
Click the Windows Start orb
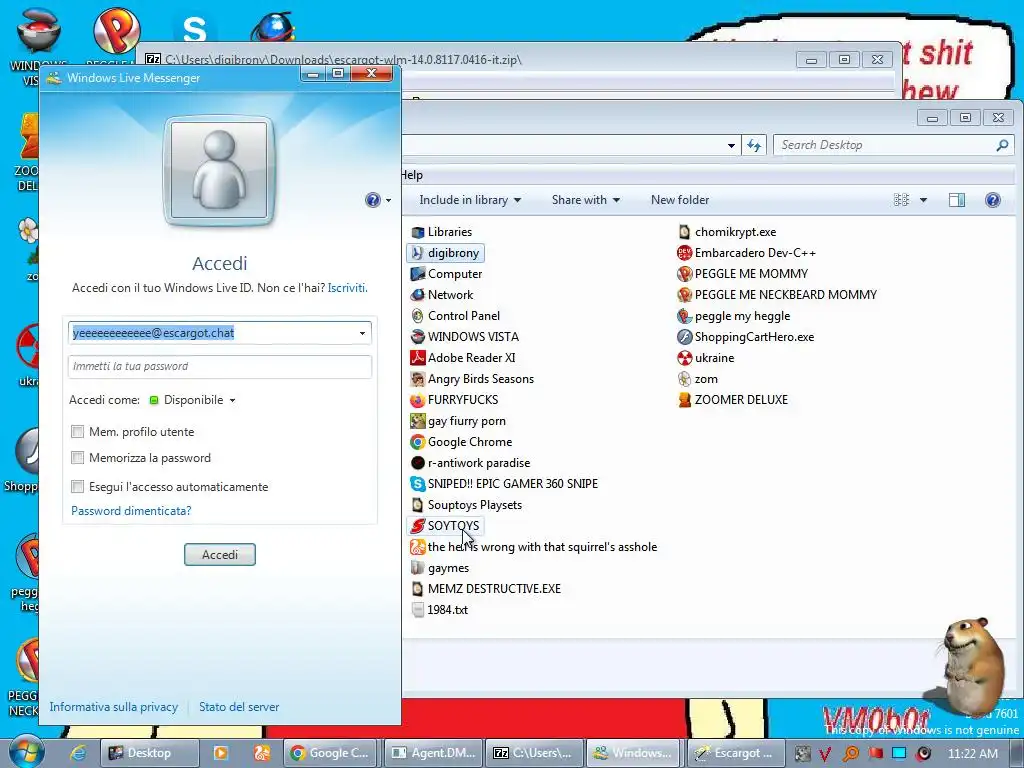[x=27, y=752]
